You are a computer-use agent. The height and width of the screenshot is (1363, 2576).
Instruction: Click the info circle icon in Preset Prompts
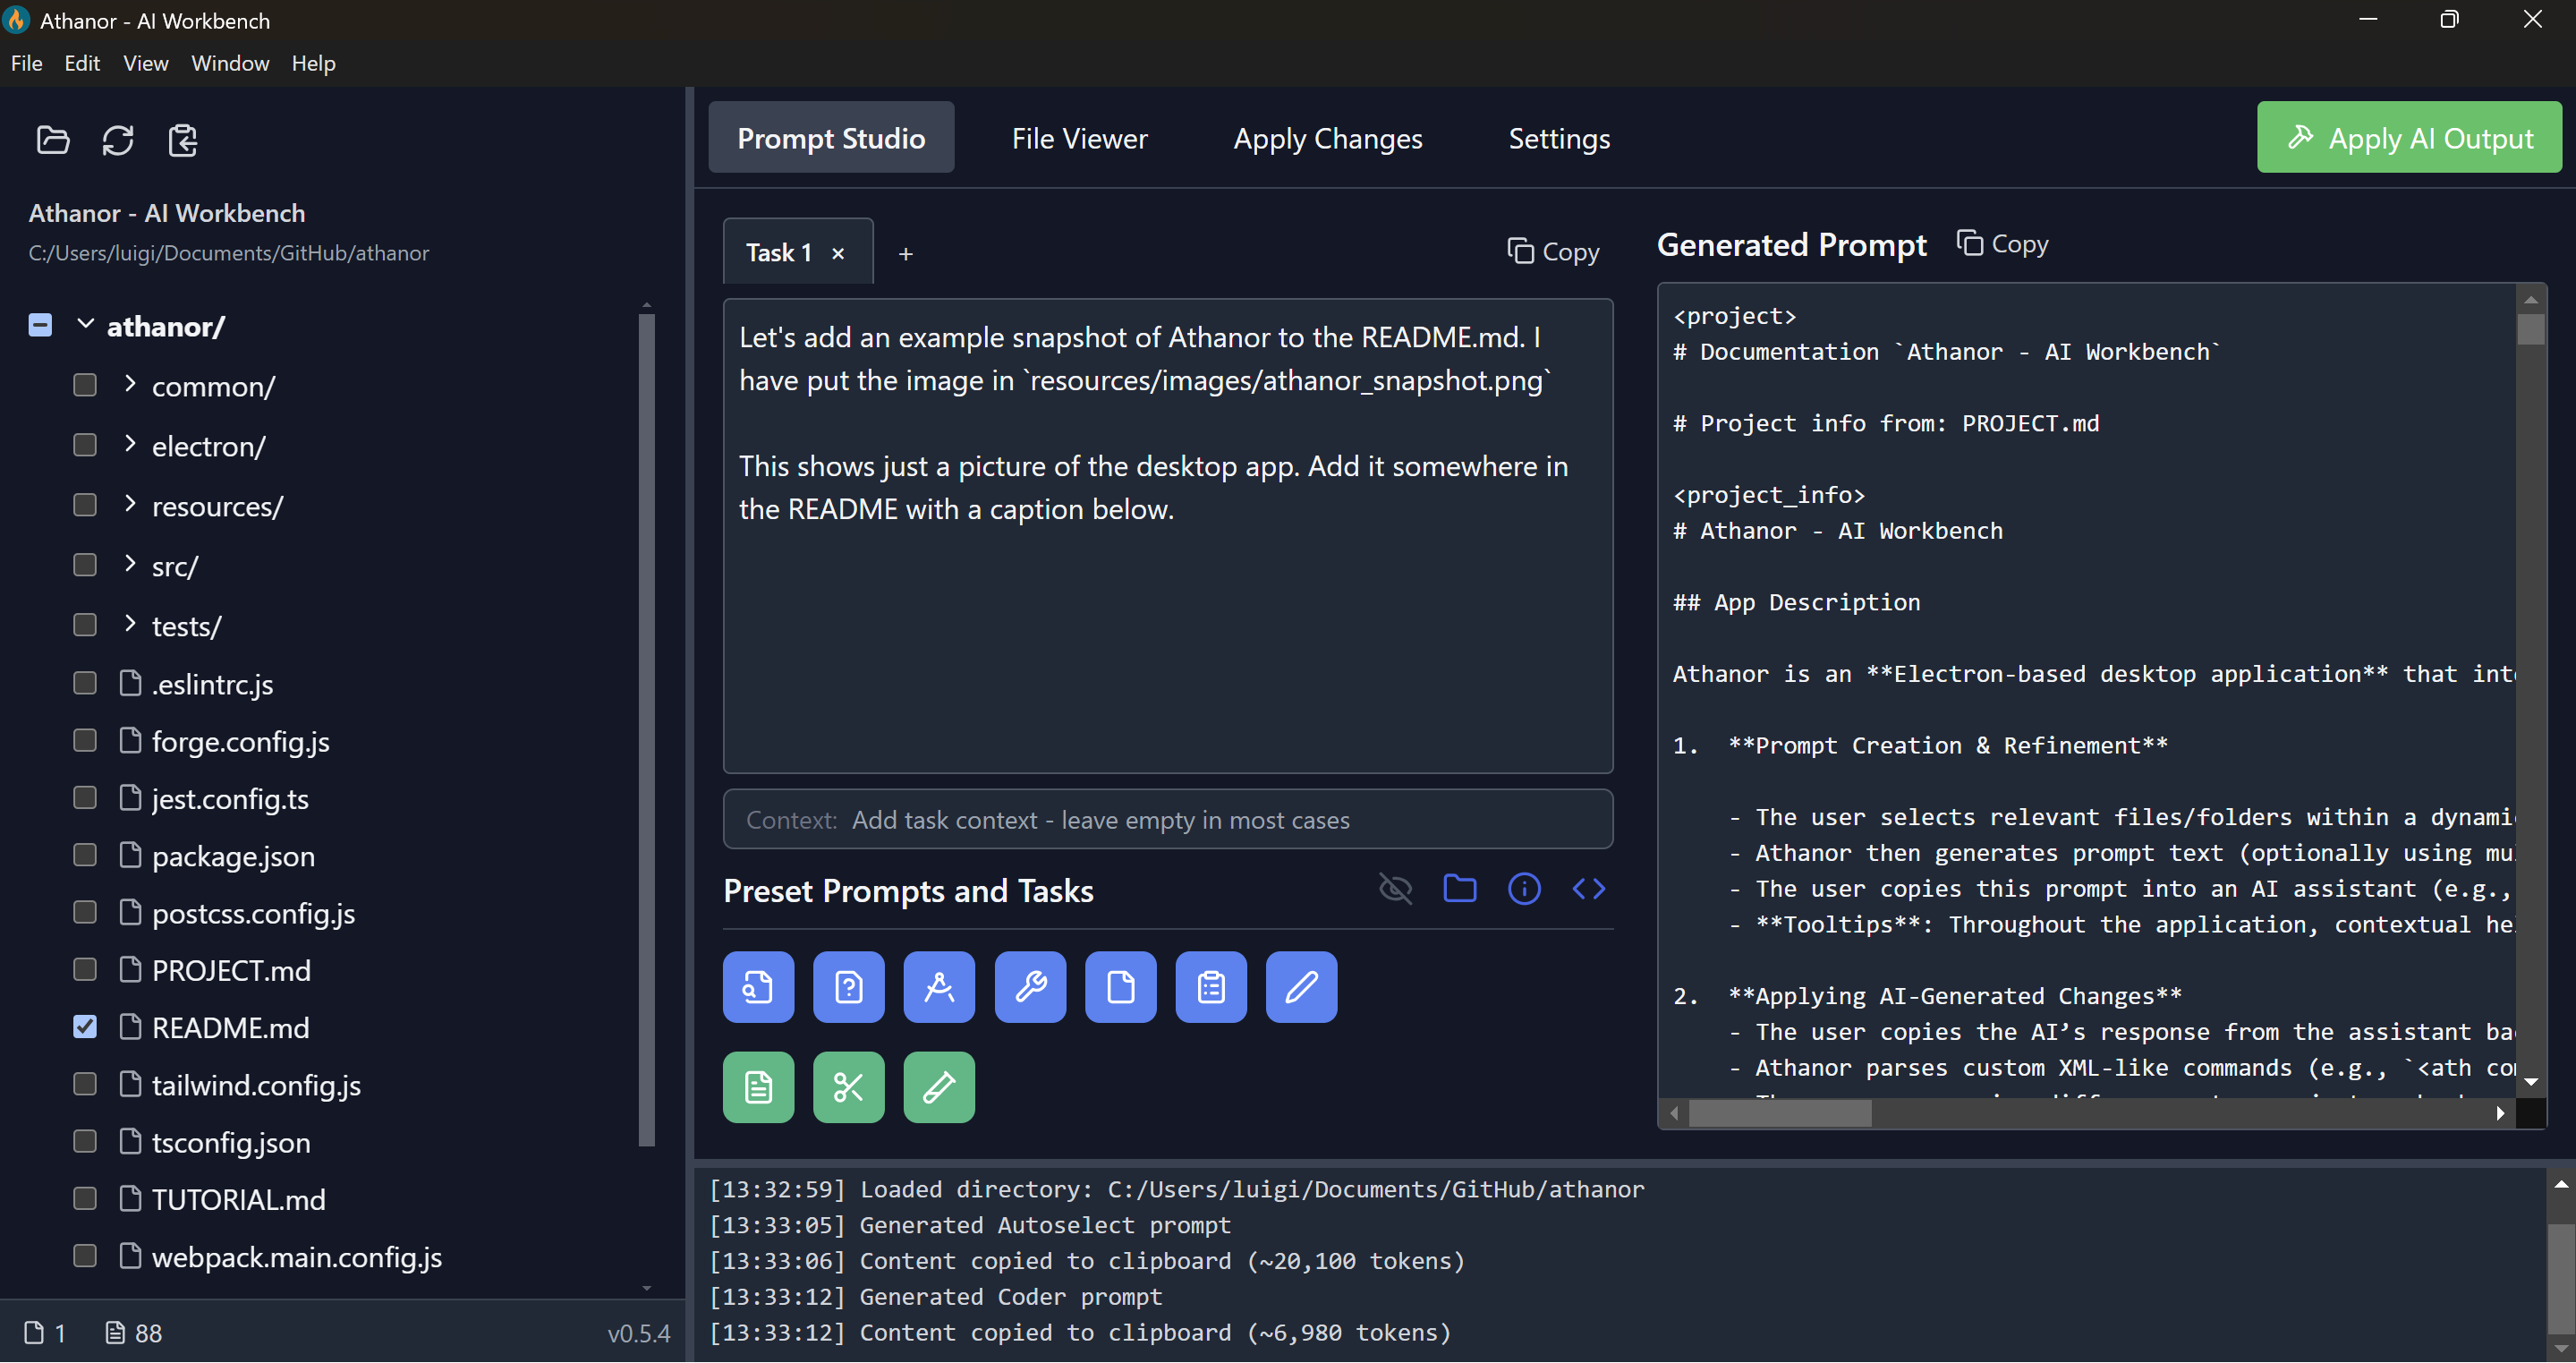pyautogui.click(x=1524, y=888)
